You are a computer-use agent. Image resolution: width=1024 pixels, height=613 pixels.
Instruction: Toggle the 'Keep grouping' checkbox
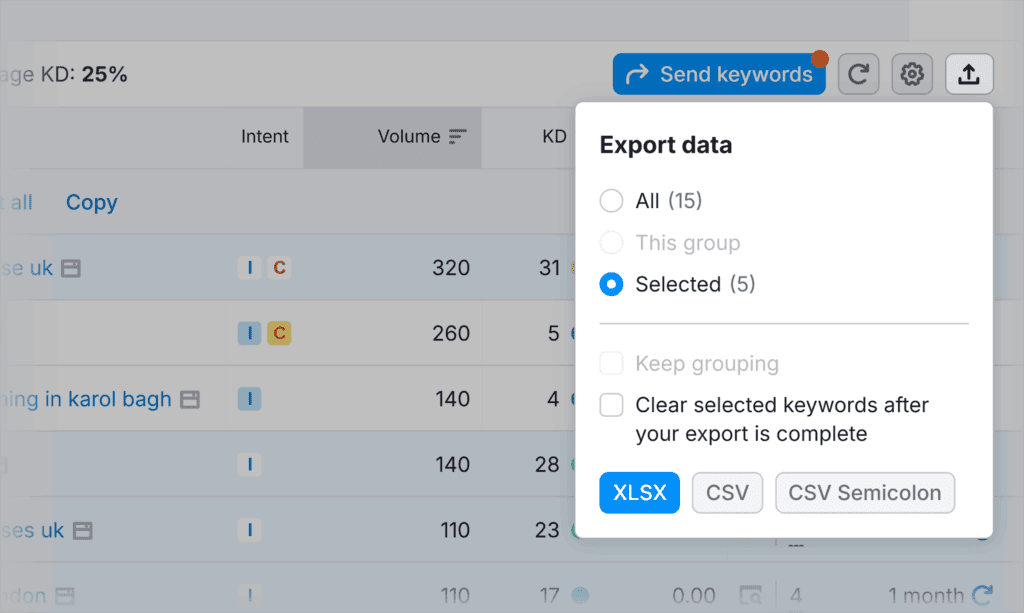coord(611,363)
